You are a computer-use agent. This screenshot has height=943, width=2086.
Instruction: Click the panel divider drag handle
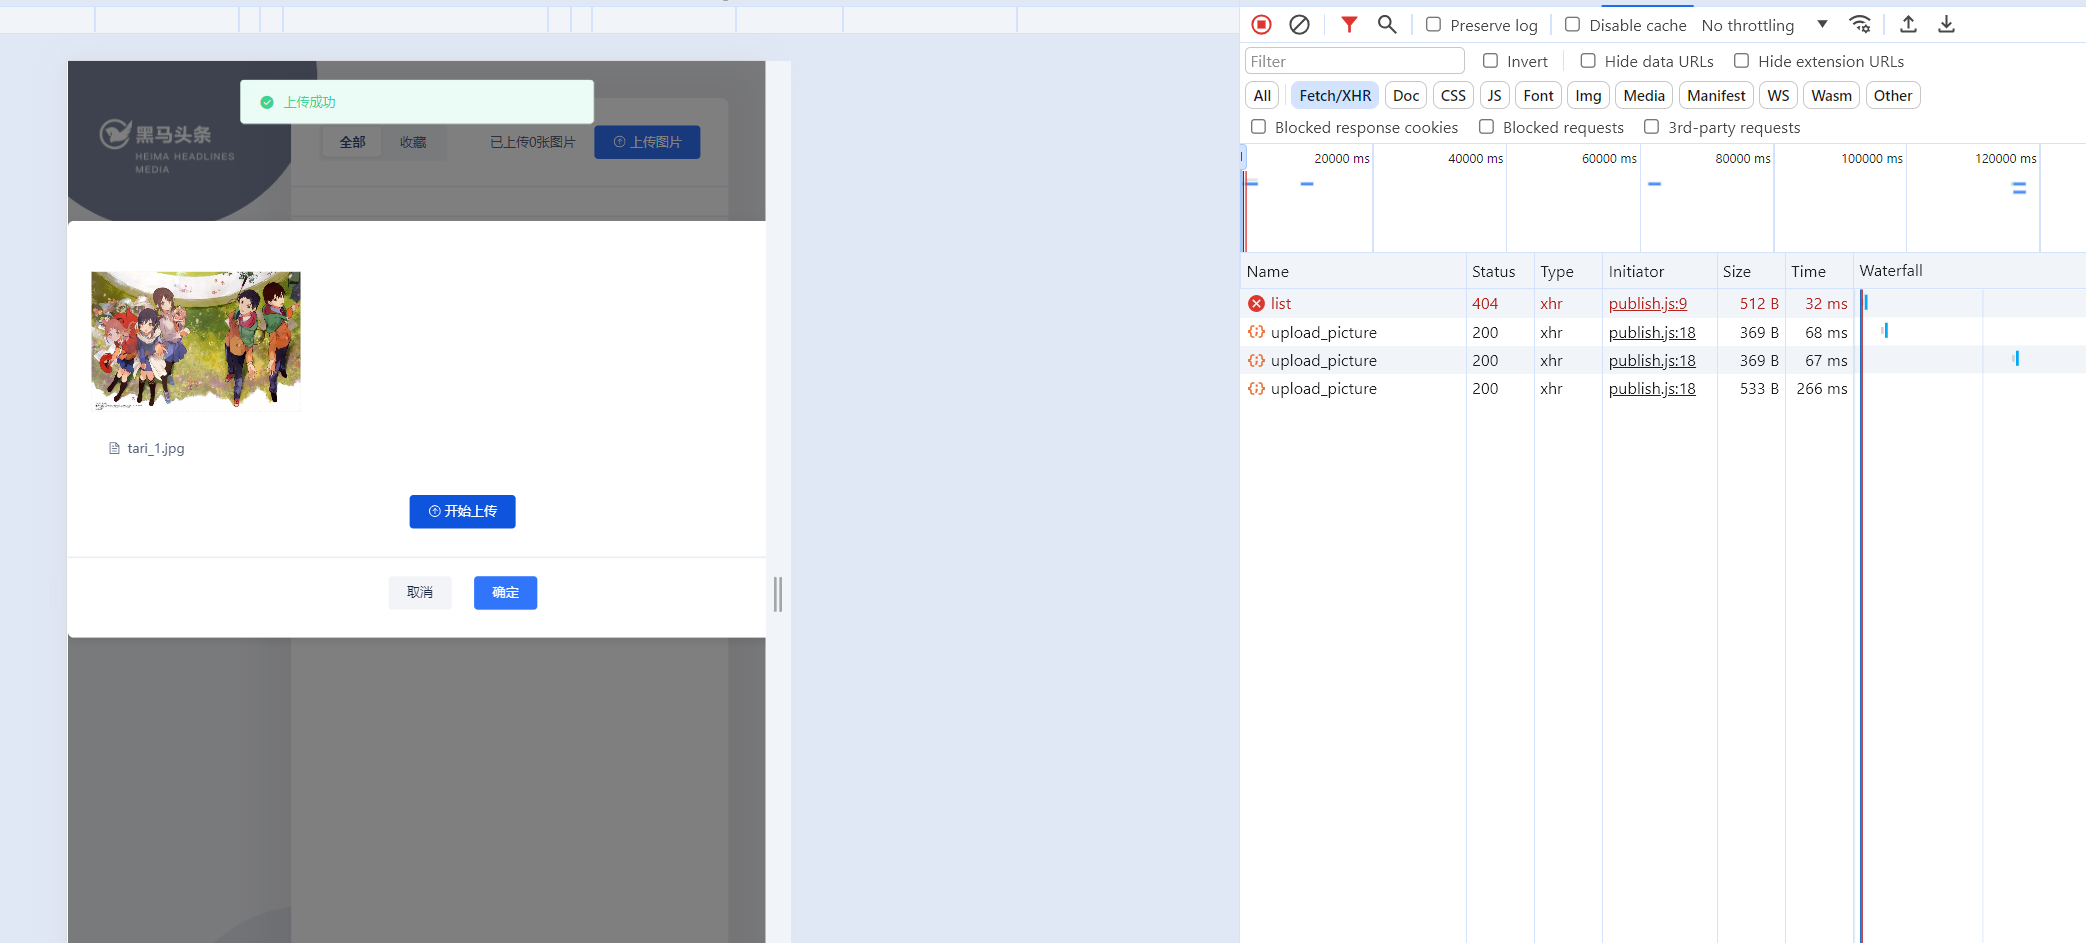[x=778, y=594]
